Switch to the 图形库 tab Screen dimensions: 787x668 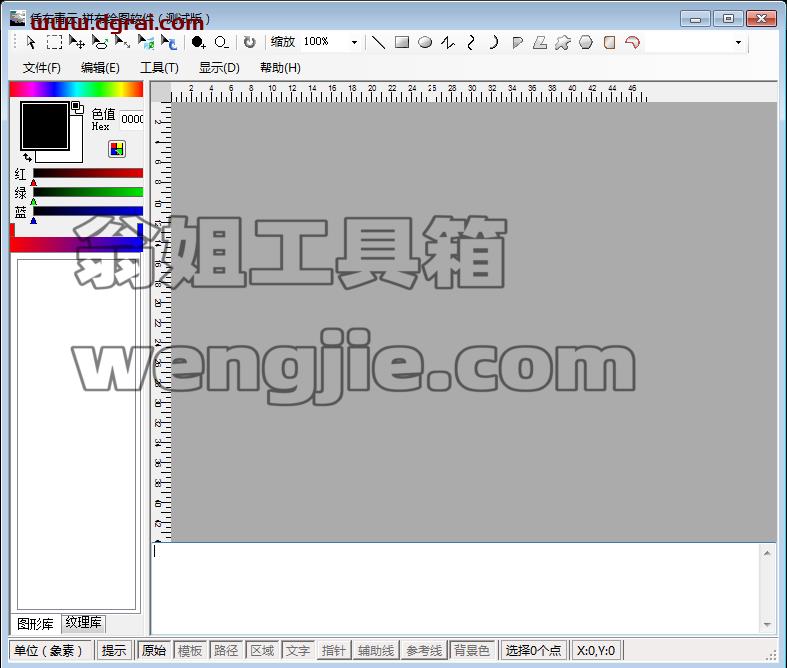tap(35, 624)
